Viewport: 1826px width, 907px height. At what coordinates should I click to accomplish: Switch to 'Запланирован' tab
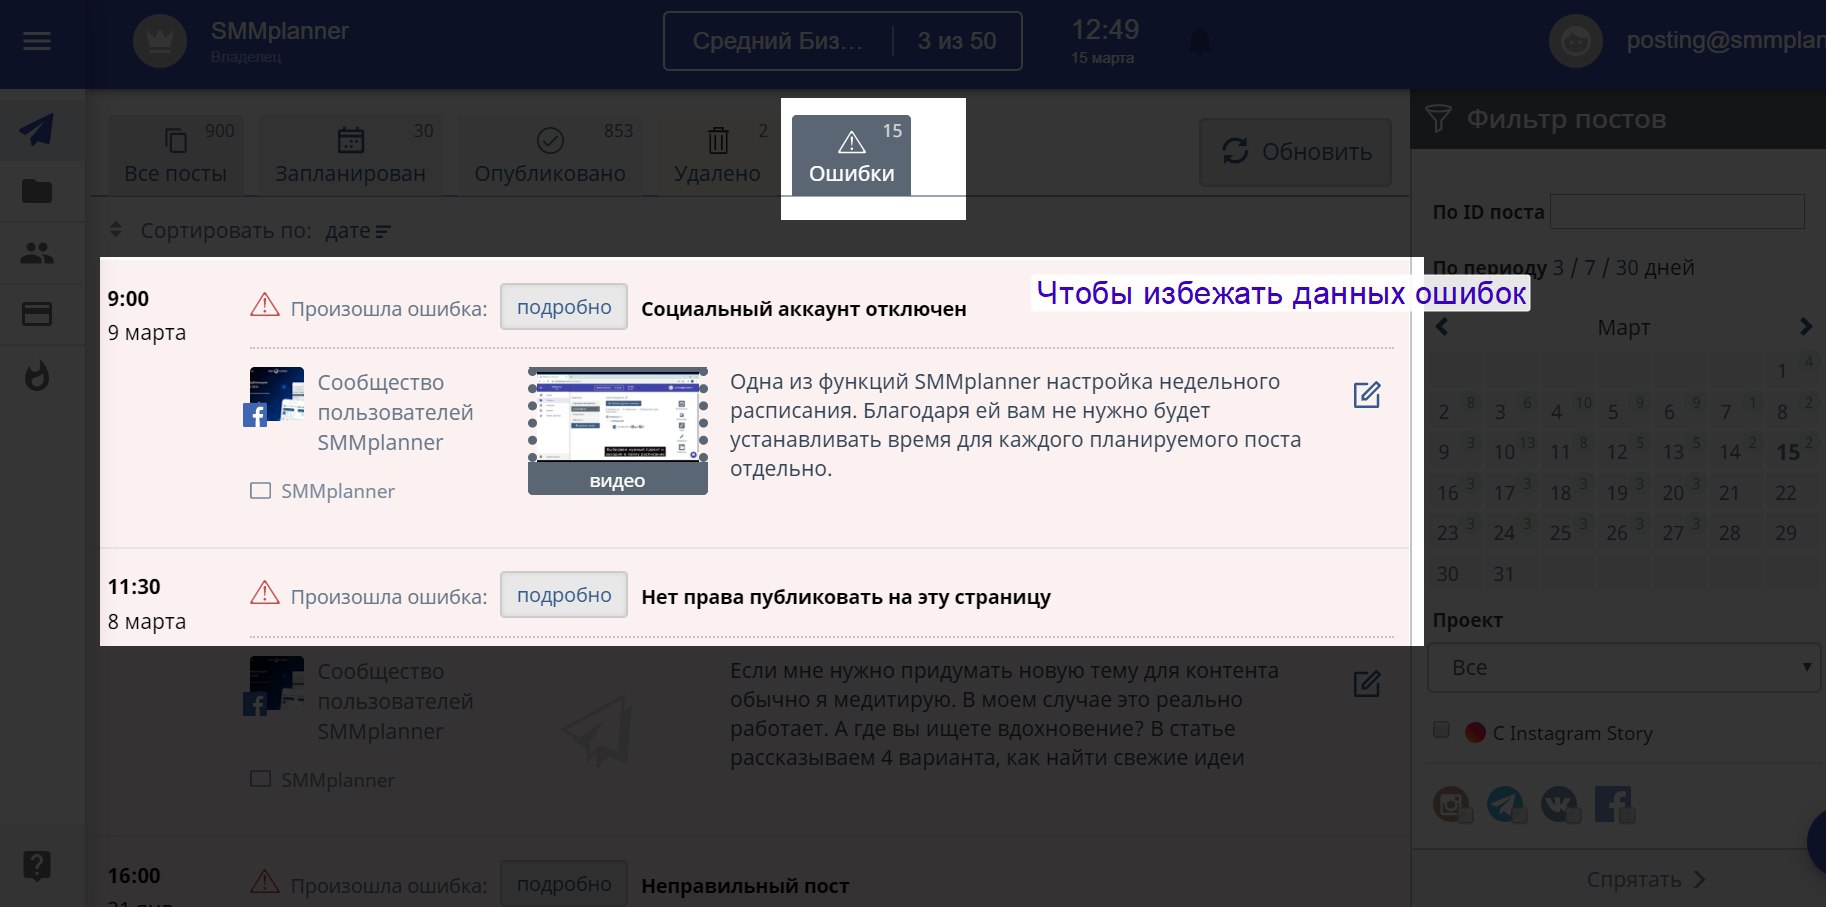[x=350, y=154]
